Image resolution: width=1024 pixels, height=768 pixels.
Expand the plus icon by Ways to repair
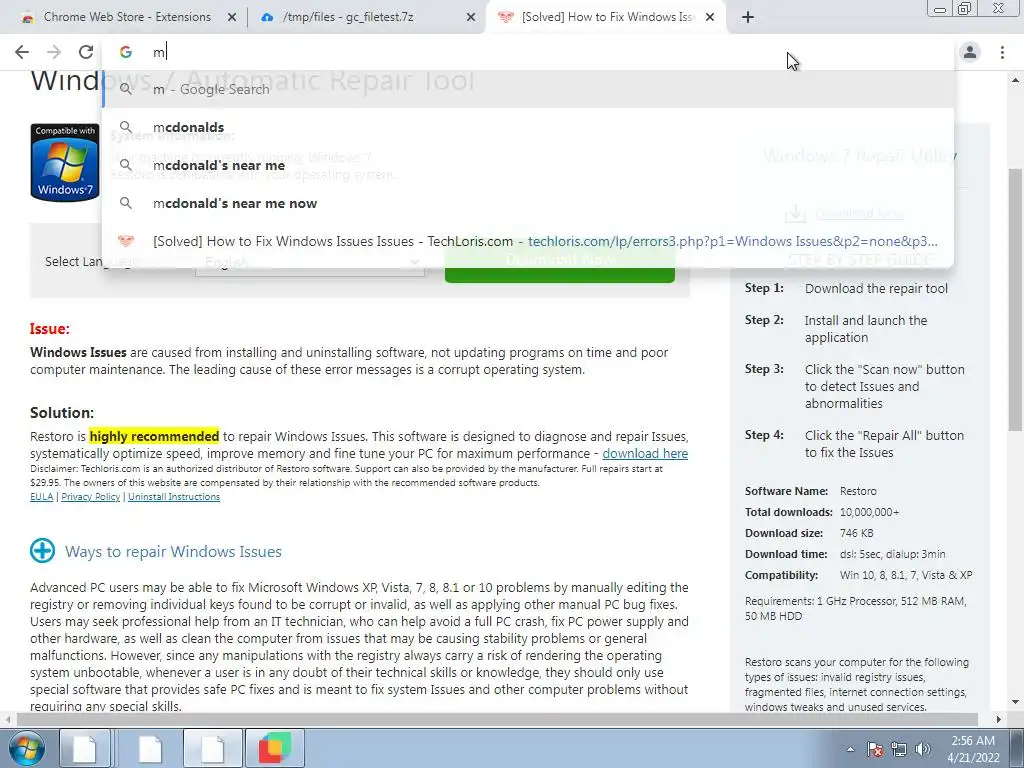(x=42, y=551)
